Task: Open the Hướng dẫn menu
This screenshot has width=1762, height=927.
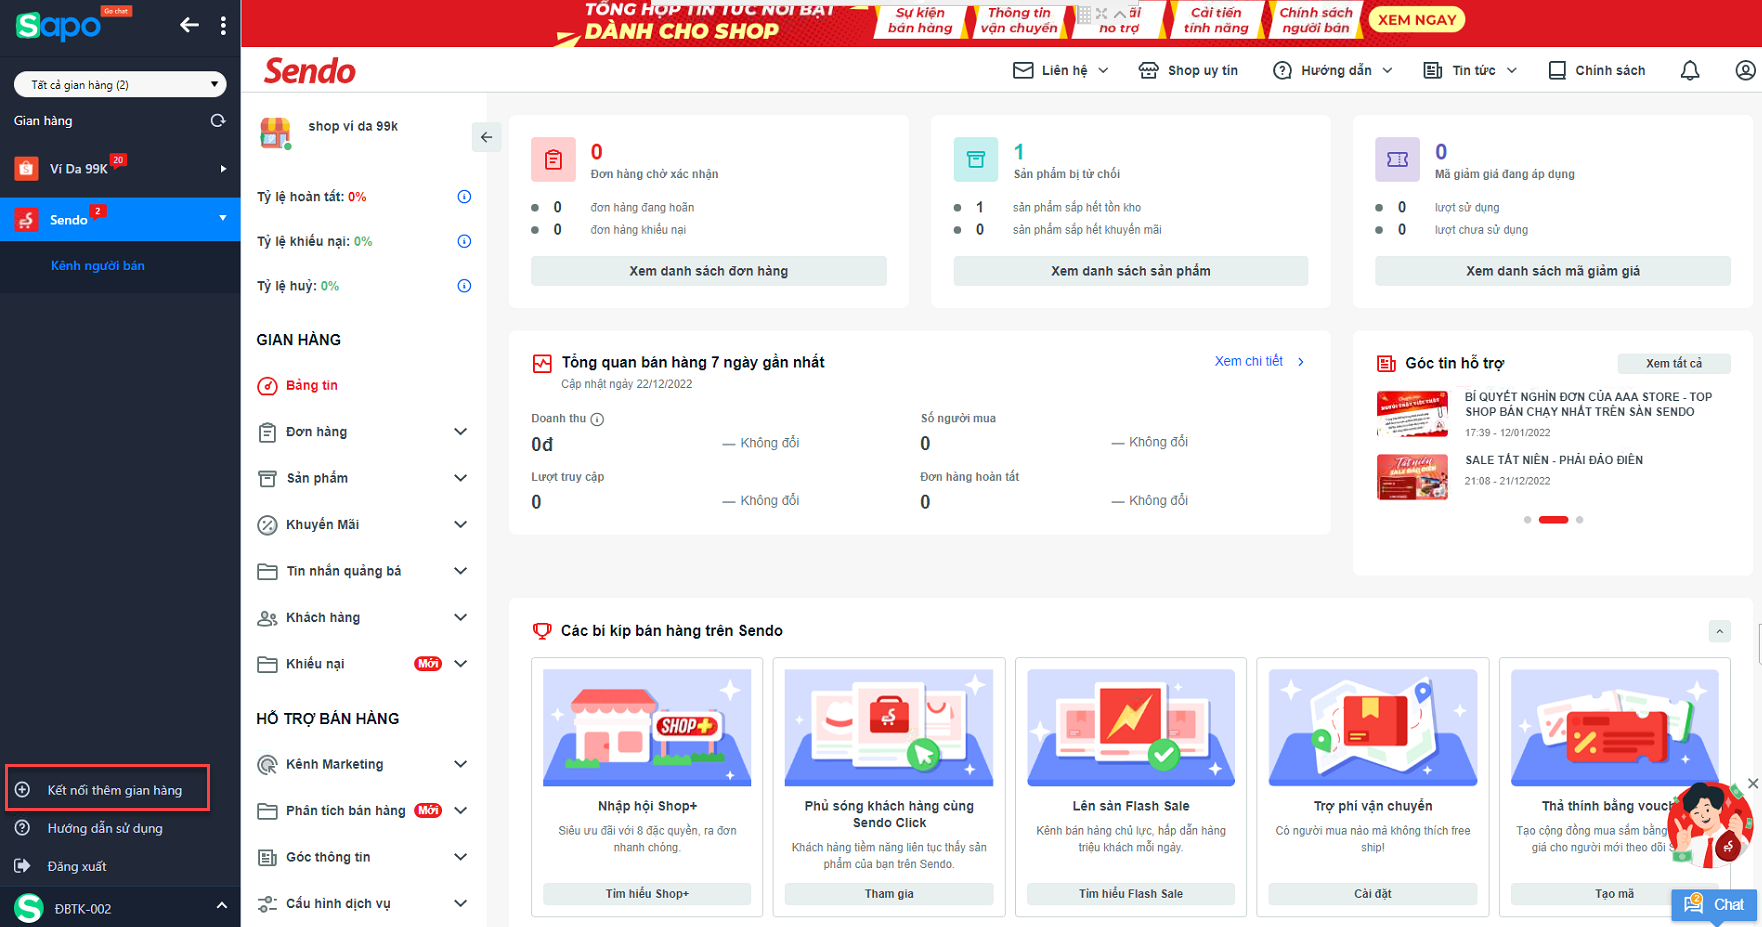Action: [1333, 71]
